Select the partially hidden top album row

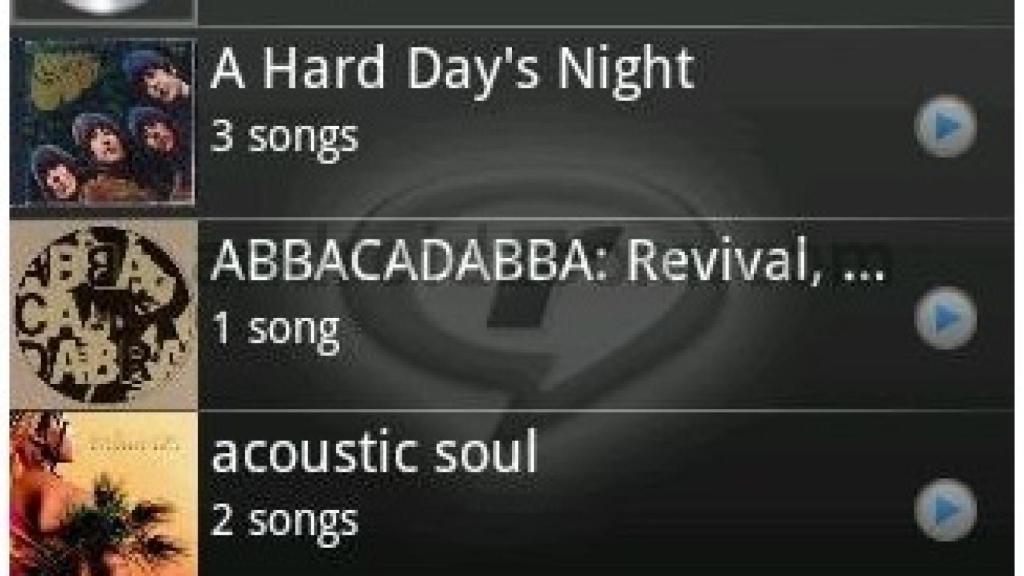pos(512,12)
